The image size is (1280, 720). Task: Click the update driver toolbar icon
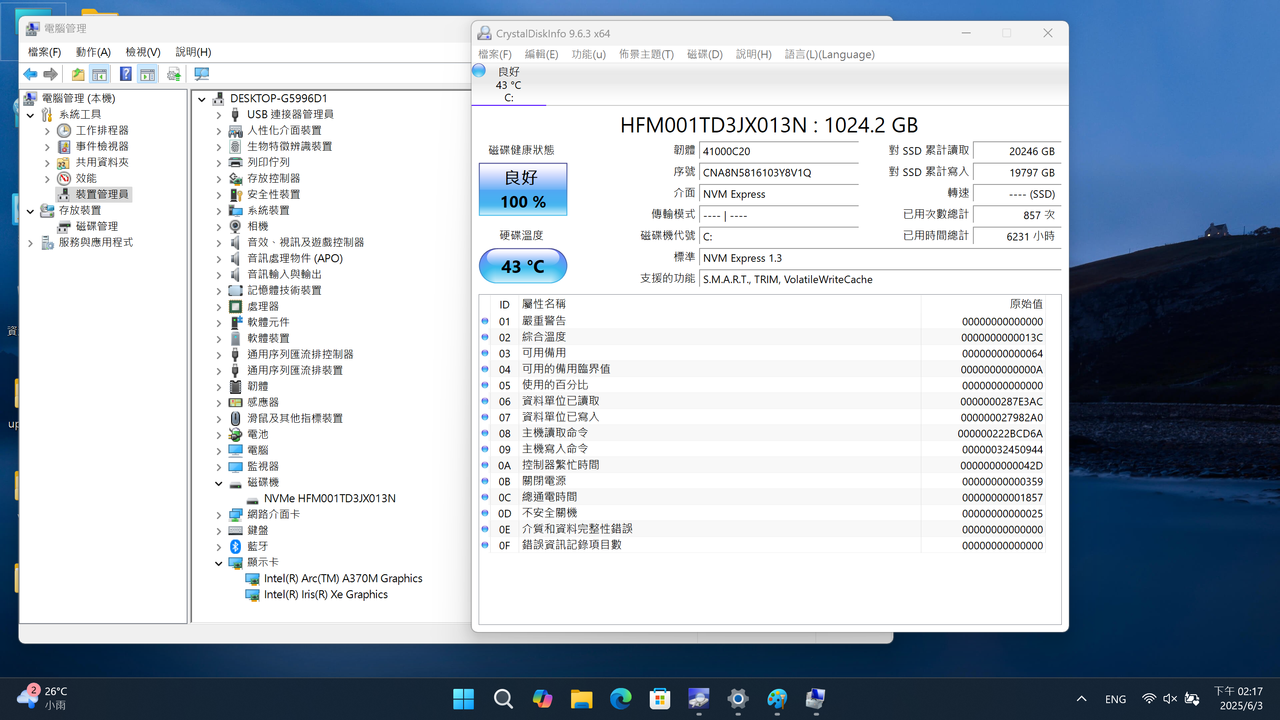pos(174,74)
